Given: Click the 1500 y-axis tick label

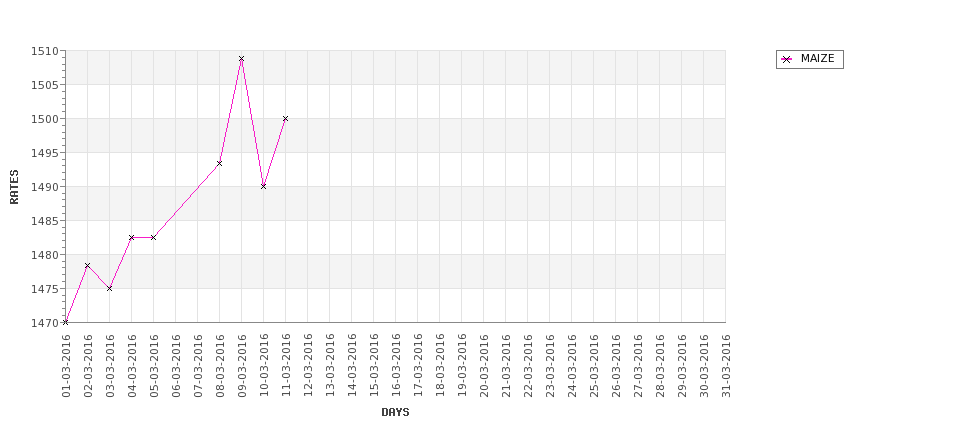Looking at the screenshot, I should point(45,119).
